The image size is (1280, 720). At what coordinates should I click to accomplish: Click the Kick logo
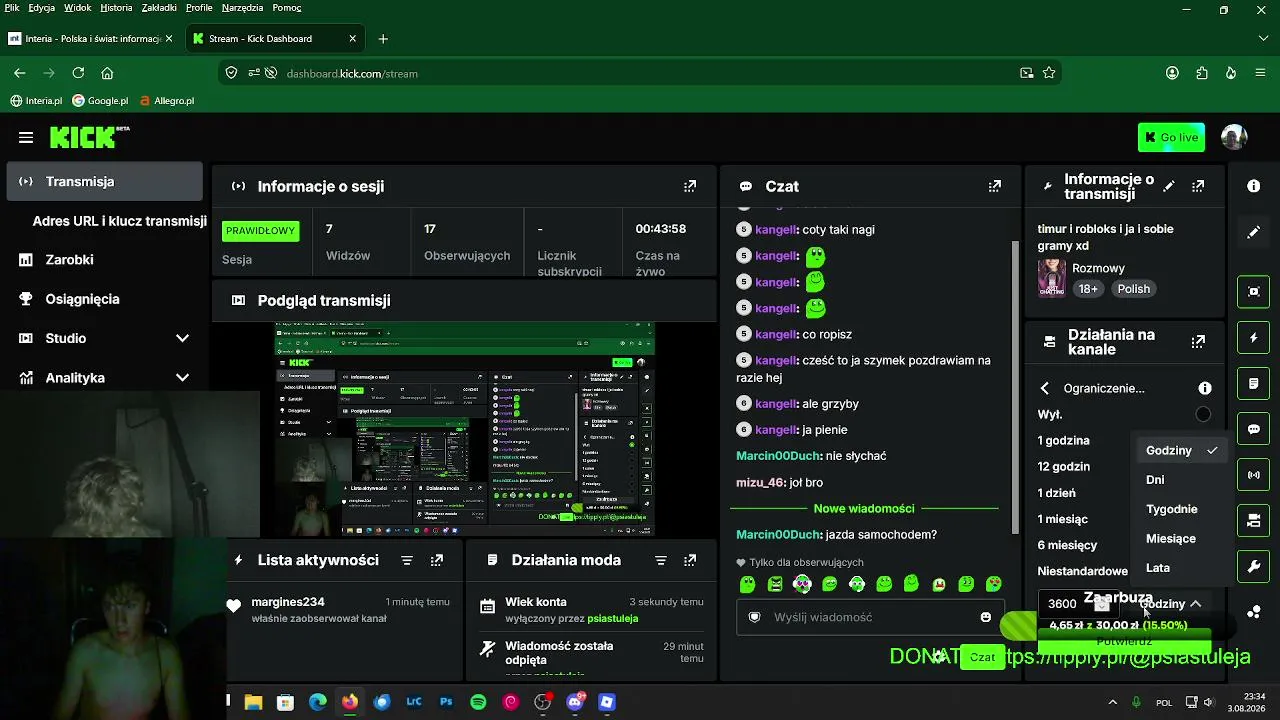[x=89, y=137]
